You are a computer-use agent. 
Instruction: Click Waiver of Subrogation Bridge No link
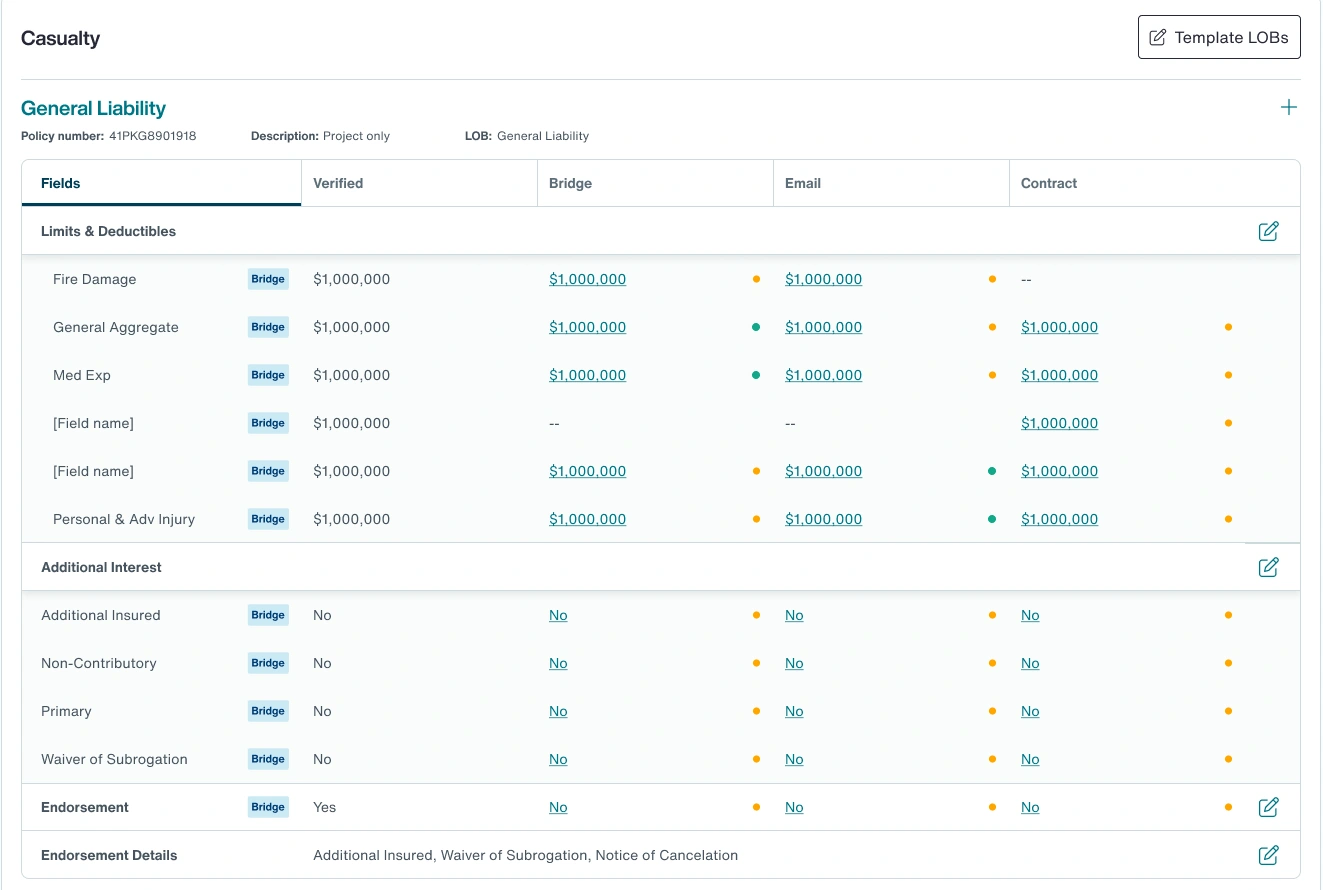(558, 759)
